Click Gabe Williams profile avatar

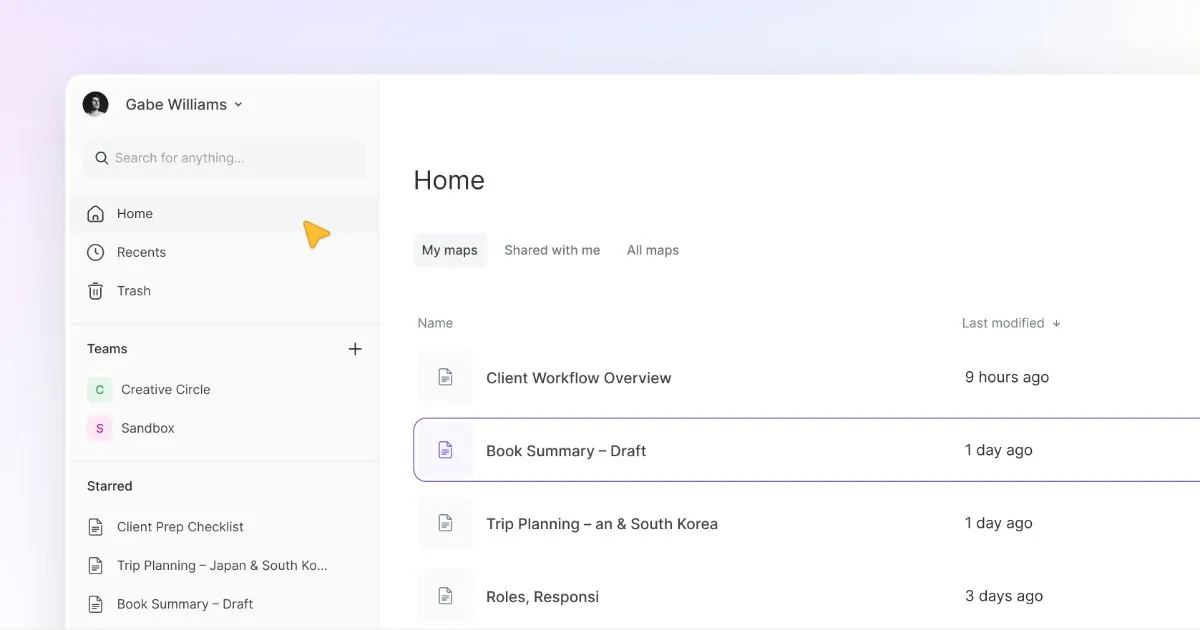tap(95, 103)
